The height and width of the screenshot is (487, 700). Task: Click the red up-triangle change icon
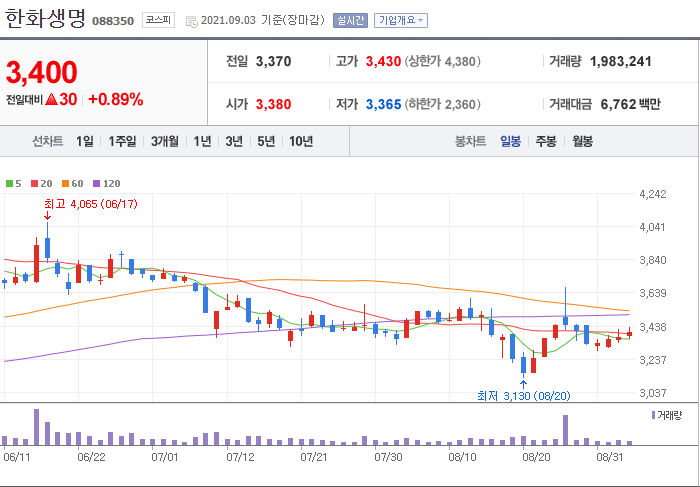(x=51, y=99)
